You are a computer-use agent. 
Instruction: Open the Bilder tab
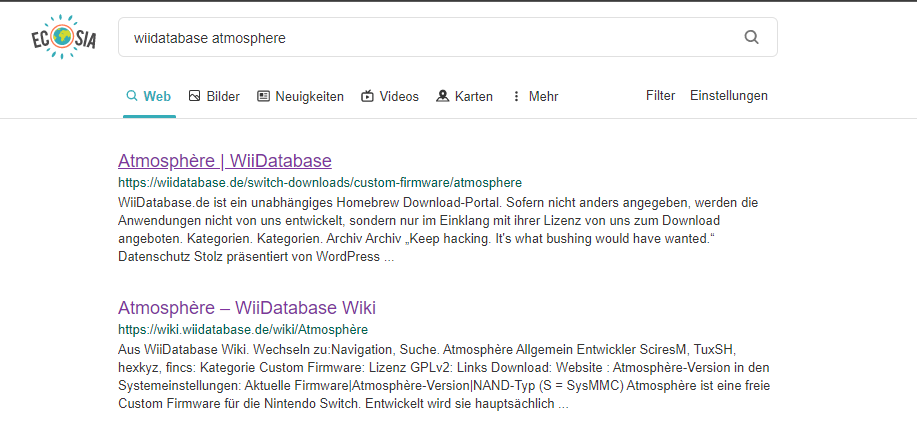214,96
